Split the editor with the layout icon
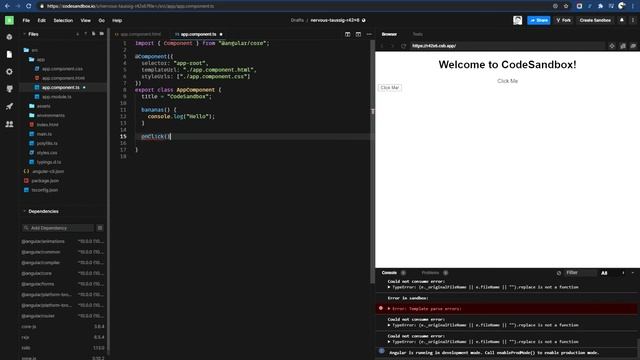This screenshot has height=360, width=640. click(347, 34)
